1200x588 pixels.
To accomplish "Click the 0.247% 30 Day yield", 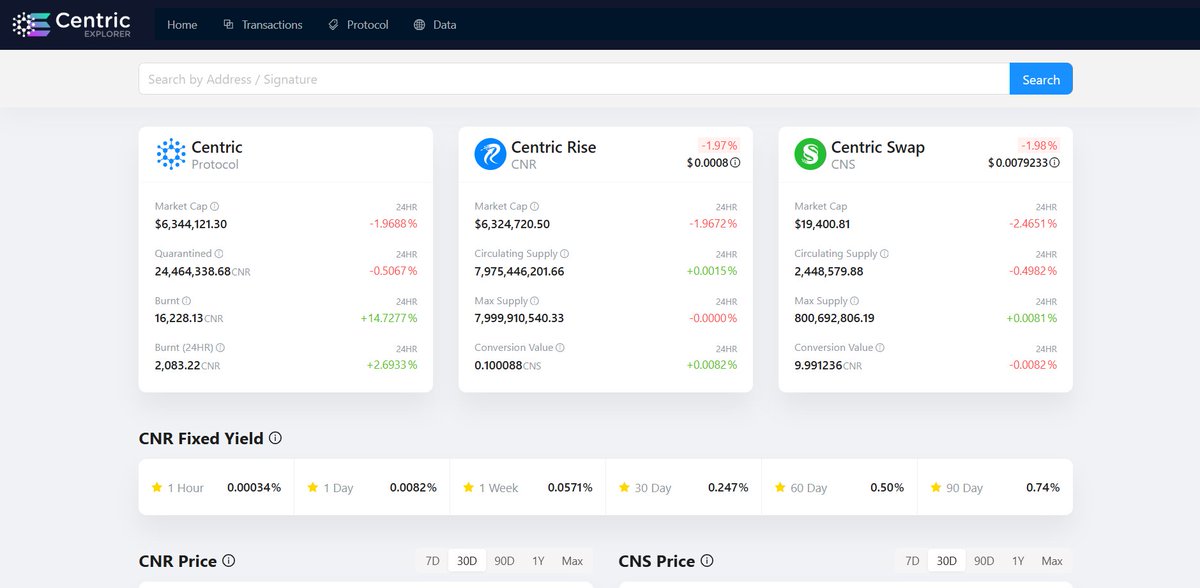I will [730, 487].
